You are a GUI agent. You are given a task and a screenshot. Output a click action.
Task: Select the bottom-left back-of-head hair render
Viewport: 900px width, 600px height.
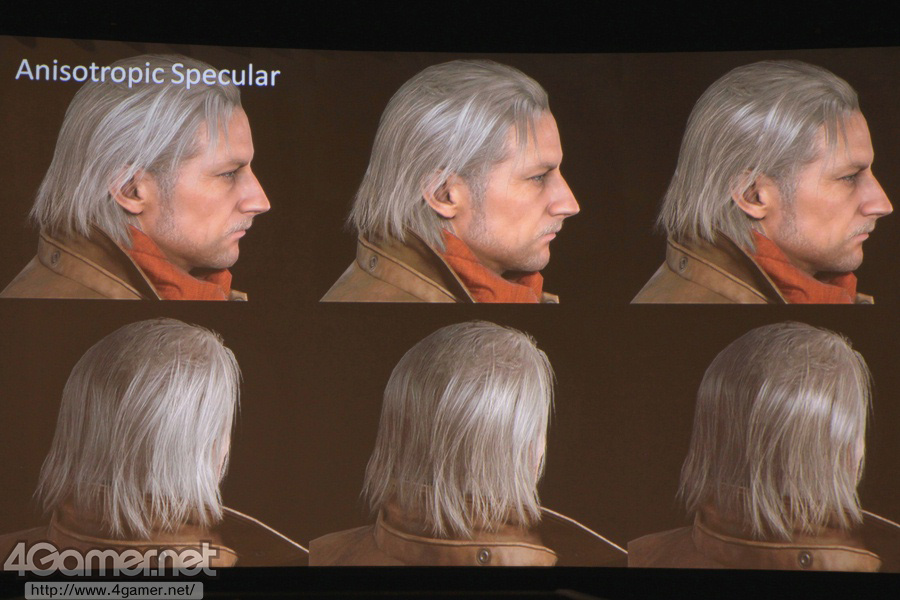(x=154, y=442)
